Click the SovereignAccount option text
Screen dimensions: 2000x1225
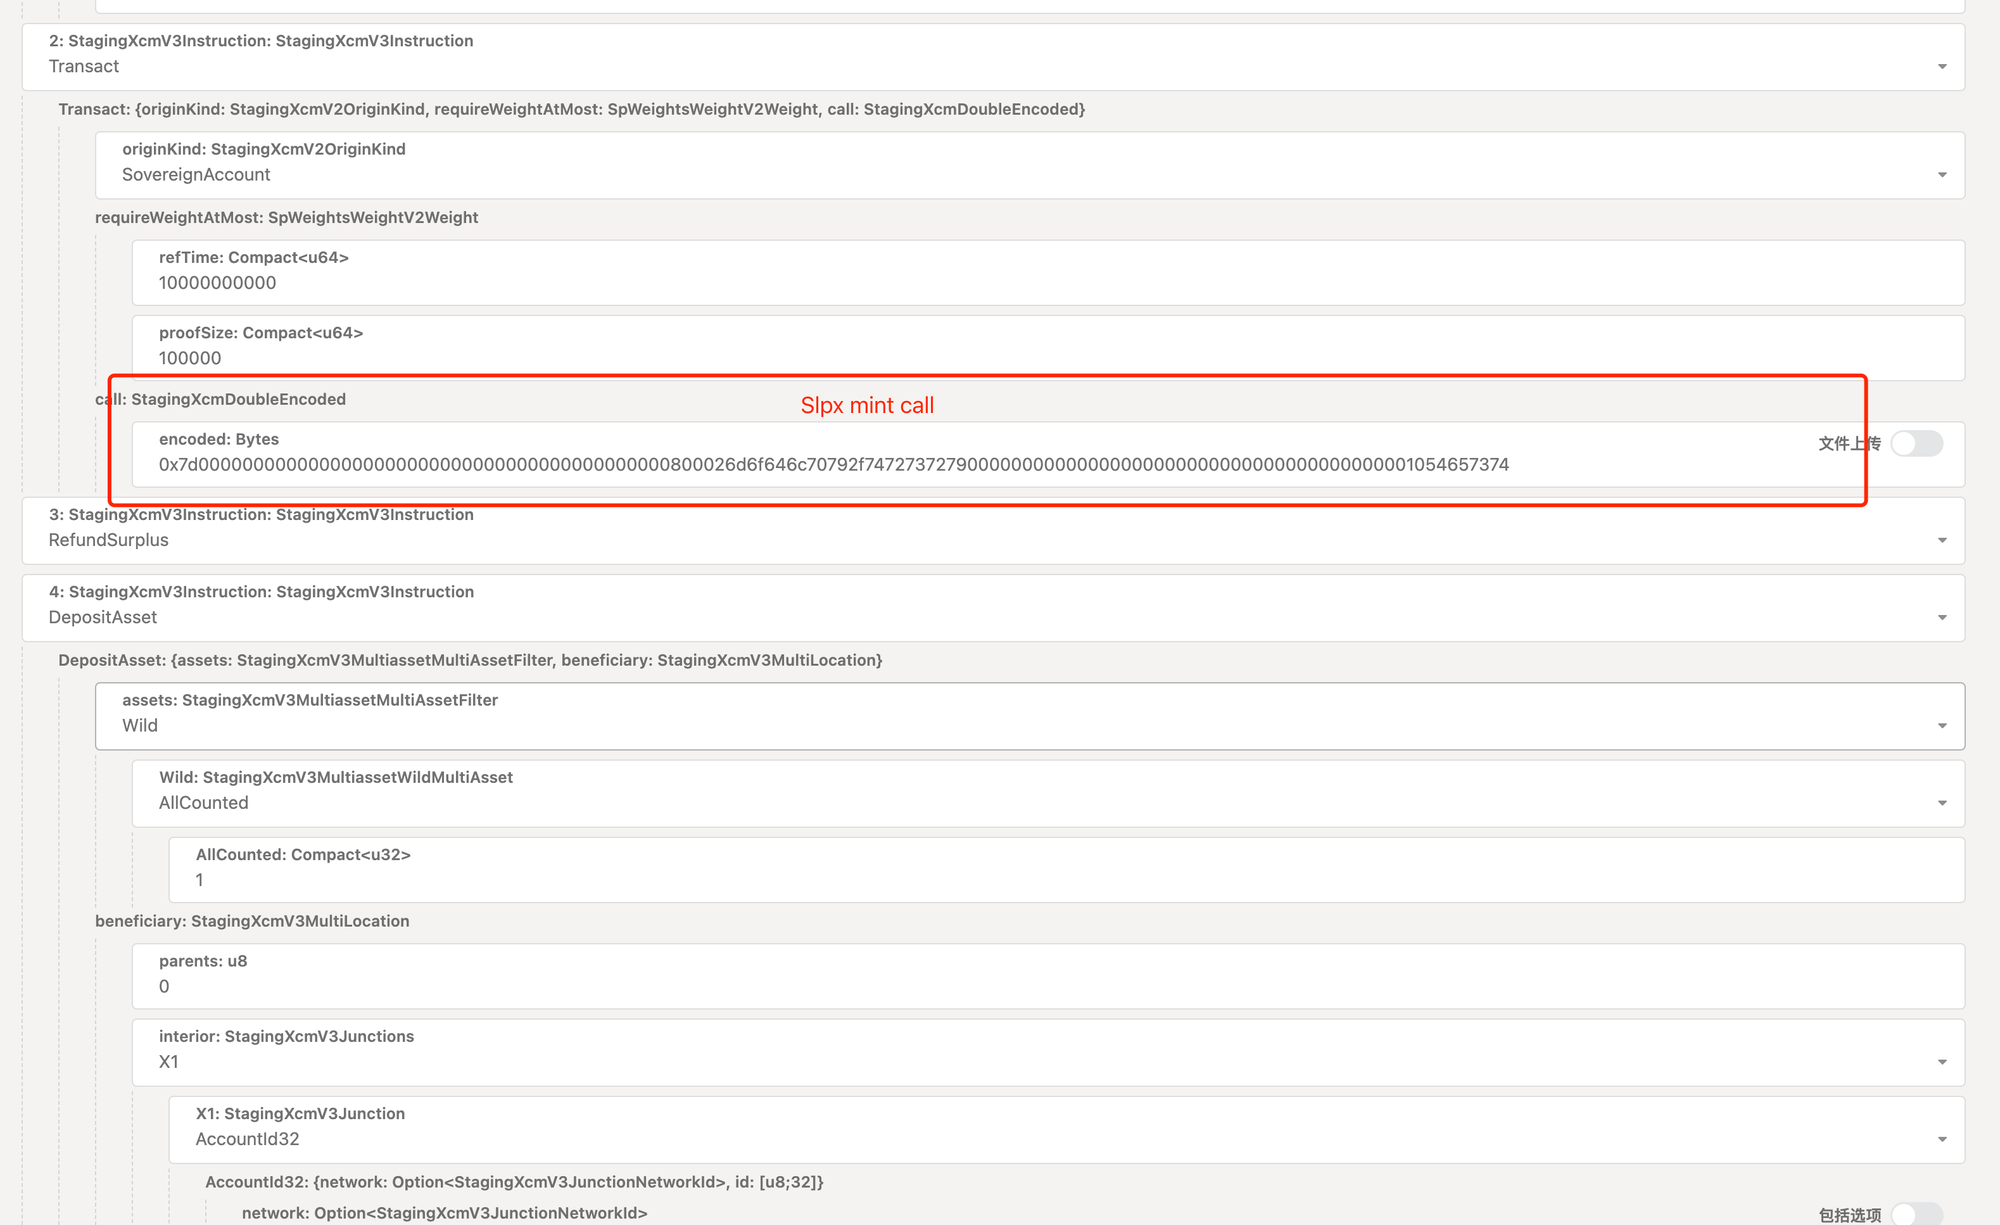pos(196,174)
